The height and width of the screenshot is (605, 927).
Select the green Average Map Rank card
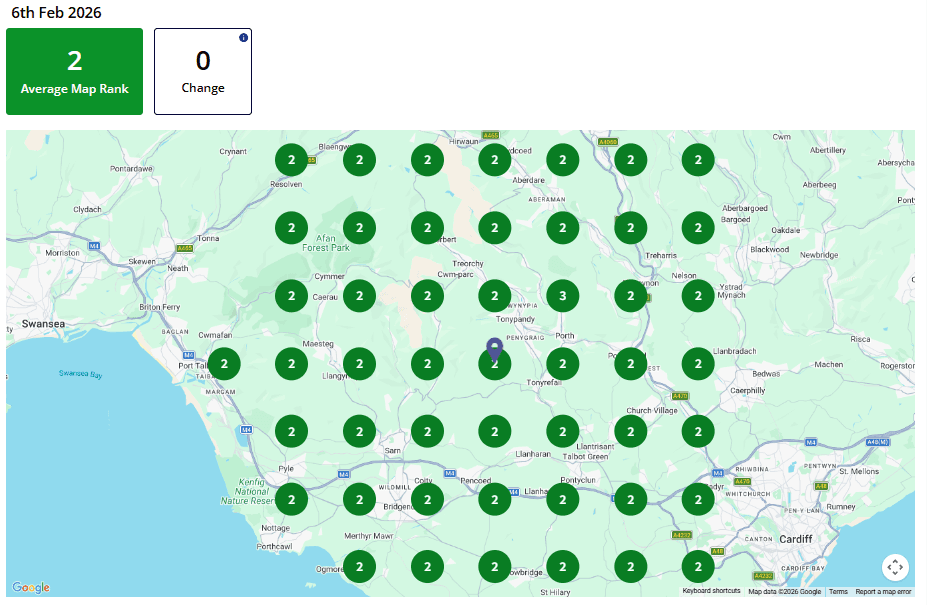coord(75,71)
